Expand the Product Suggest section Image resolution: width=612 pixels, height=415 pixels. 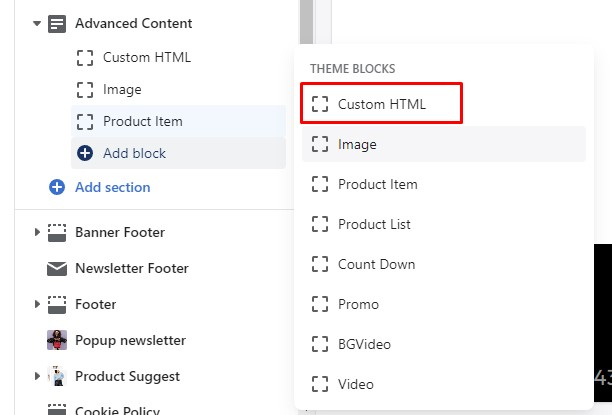37,376
